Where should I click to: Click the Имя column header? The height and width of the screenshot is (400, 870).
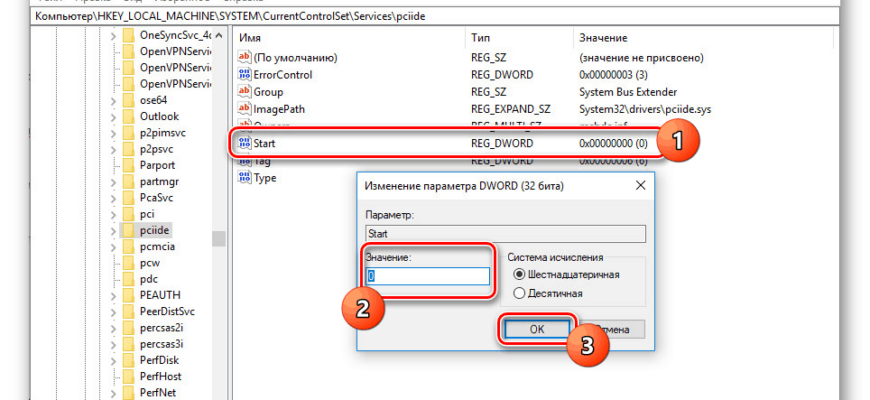tap(250, 38)
